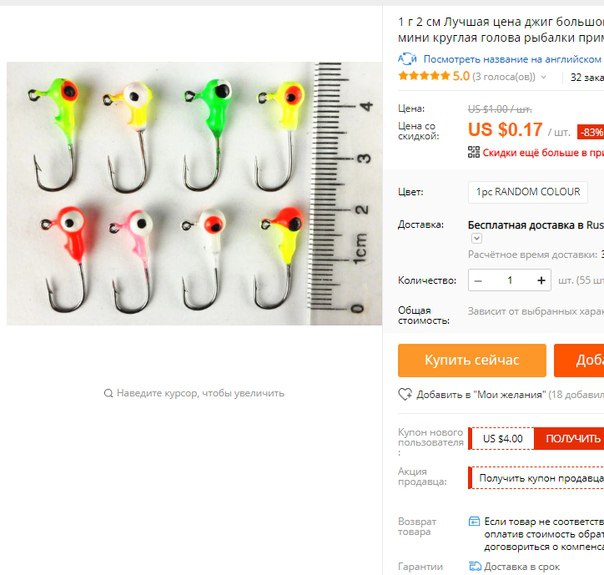Click the quantity input field showing 1

pos(510,280)
